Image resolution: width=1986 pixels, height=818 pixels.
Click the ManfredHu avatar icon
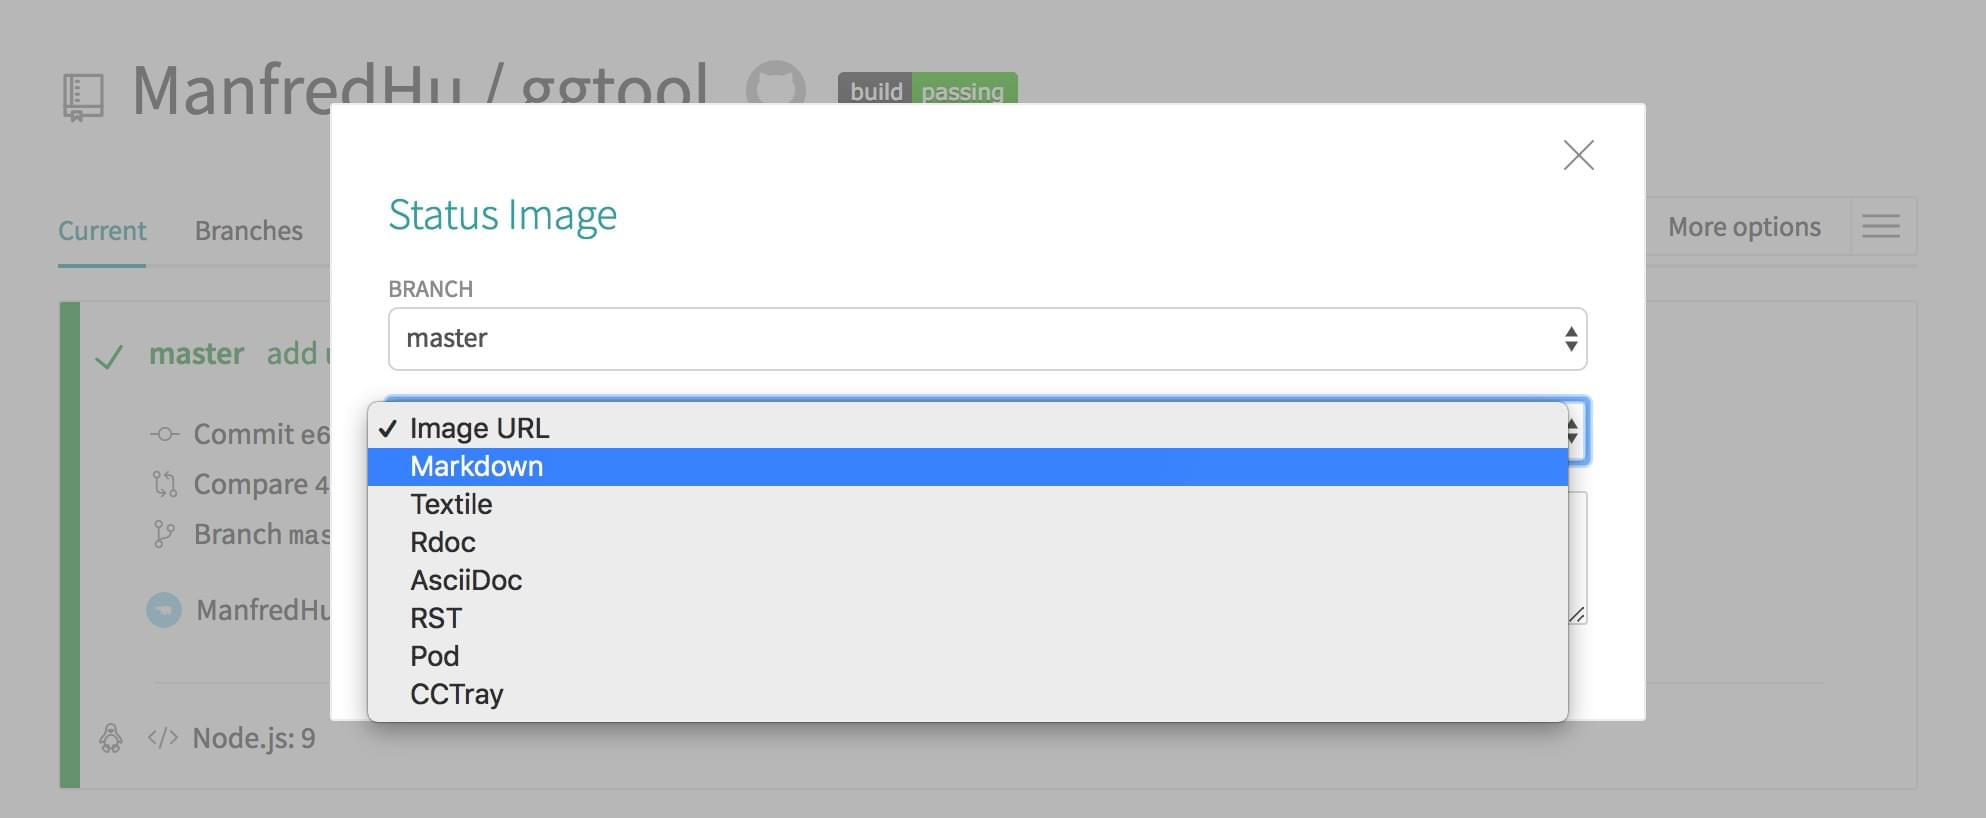tap(164, 609)
